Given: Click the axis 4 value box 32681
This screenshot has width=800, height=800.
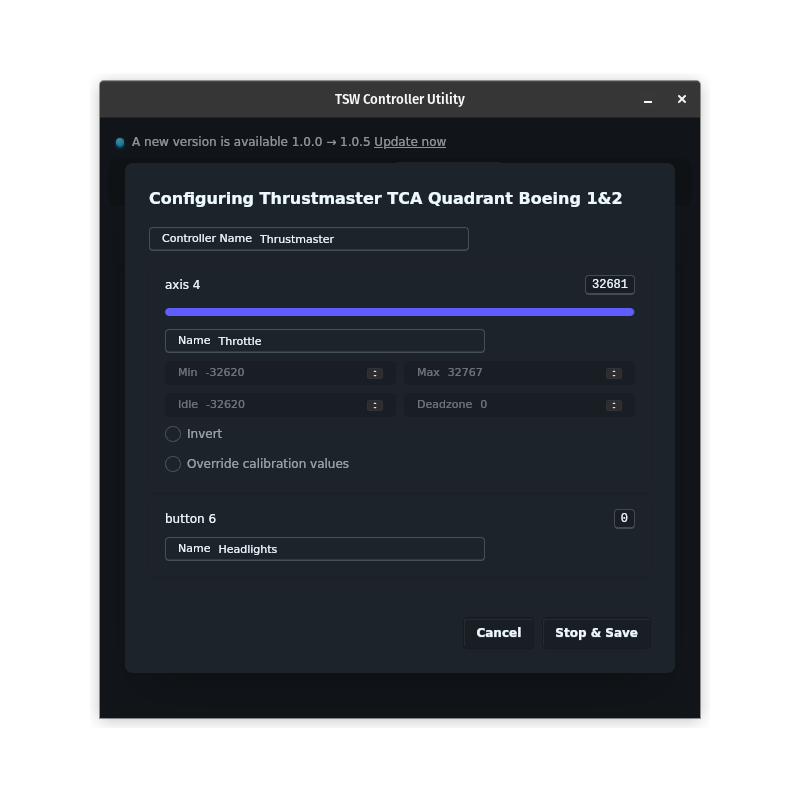Looking at the screenshot, I should 610,284.
